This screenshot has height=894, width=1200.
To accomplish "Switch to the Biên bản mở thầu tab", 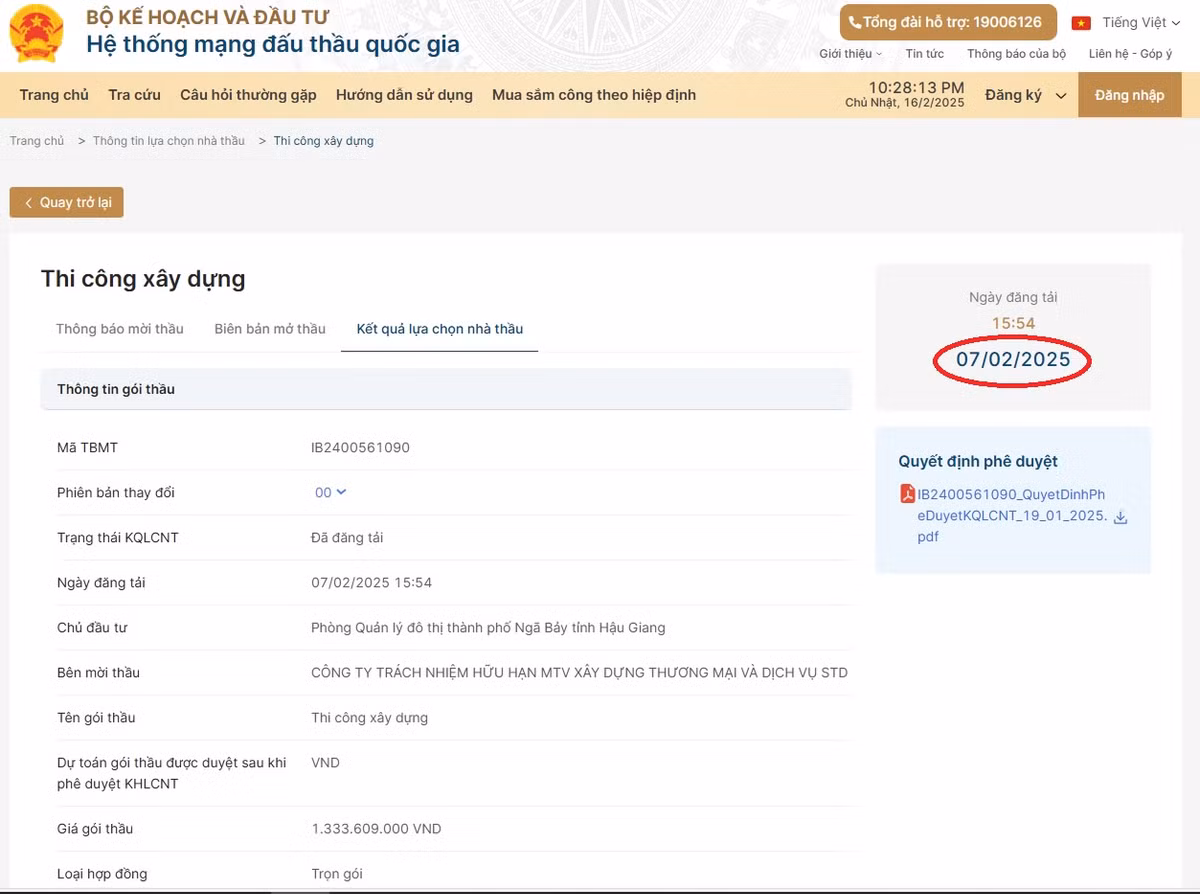I will point(270,328).
